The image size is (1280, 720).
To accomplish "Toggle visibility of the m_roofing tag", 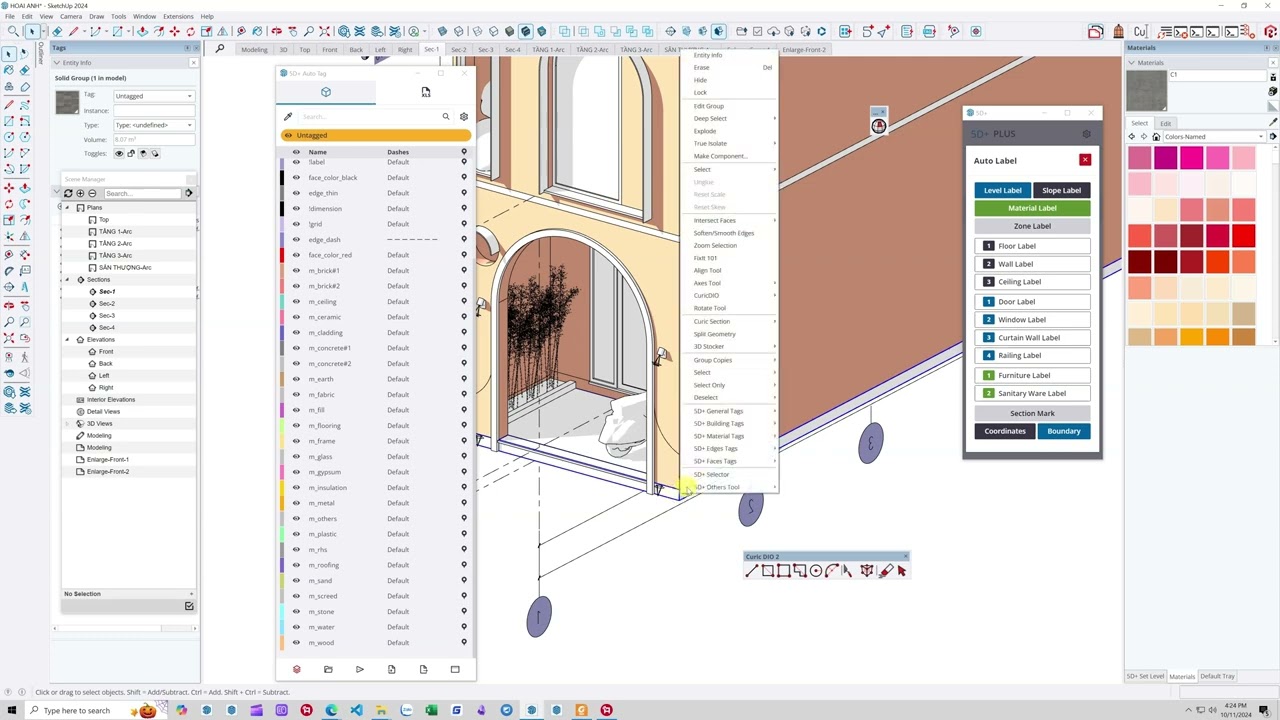I will point(296,565).
